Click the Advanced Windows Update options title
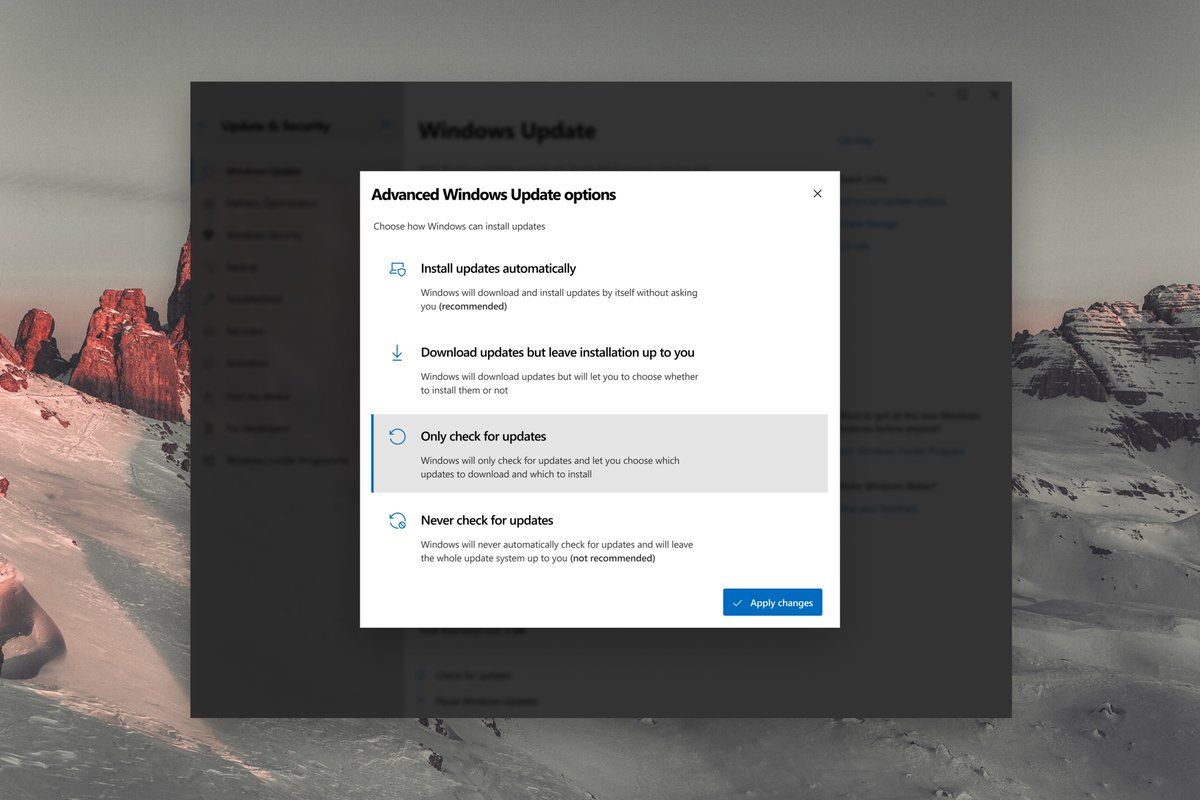This screenshot has height=800, width=1200. 494,195
